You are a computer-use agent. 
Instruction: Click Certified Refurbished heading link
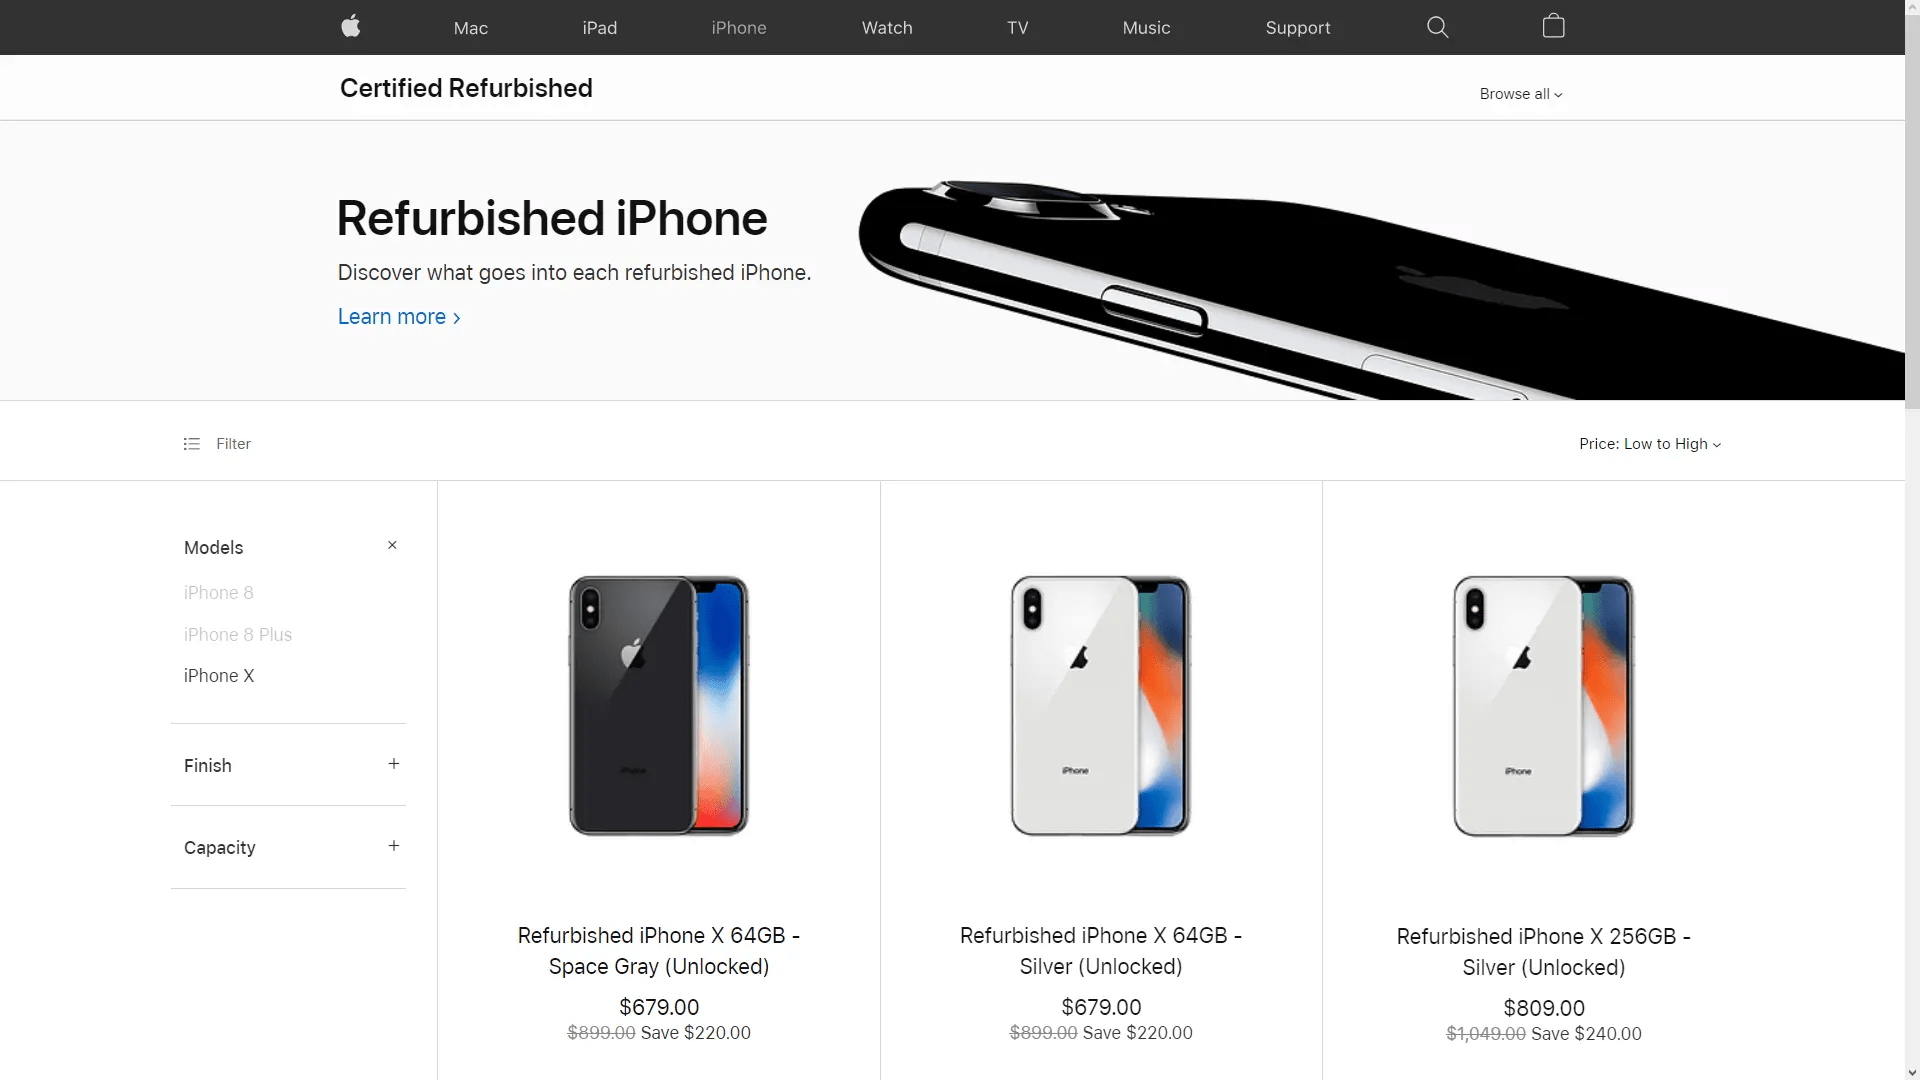465,87
